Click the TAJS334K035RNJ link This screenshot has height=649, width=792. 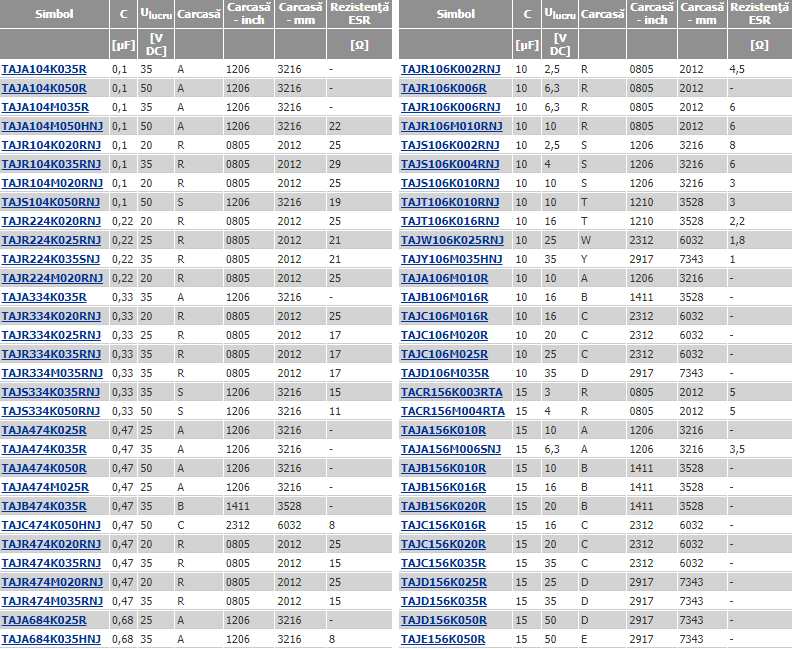[51, 392]
